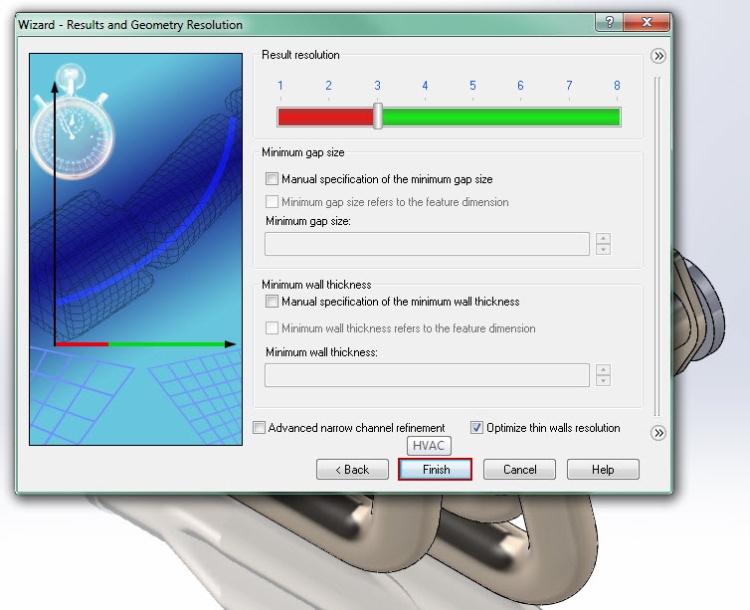Cancel the wizard

click(519, 469)
